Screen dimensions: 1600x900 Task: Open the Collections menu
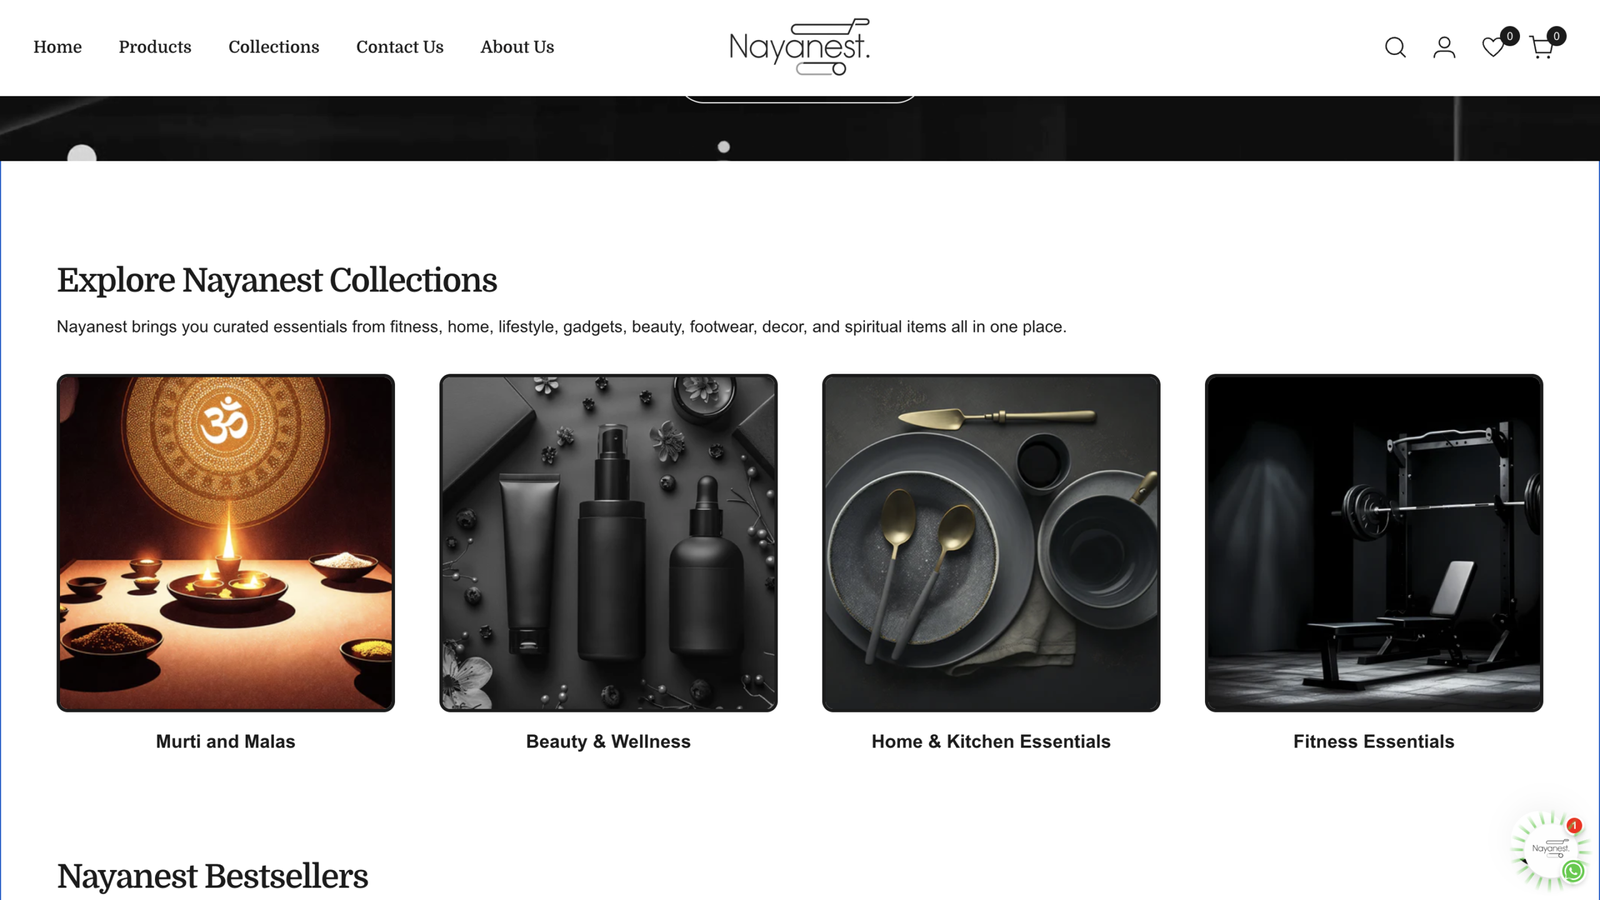(274, 47)
